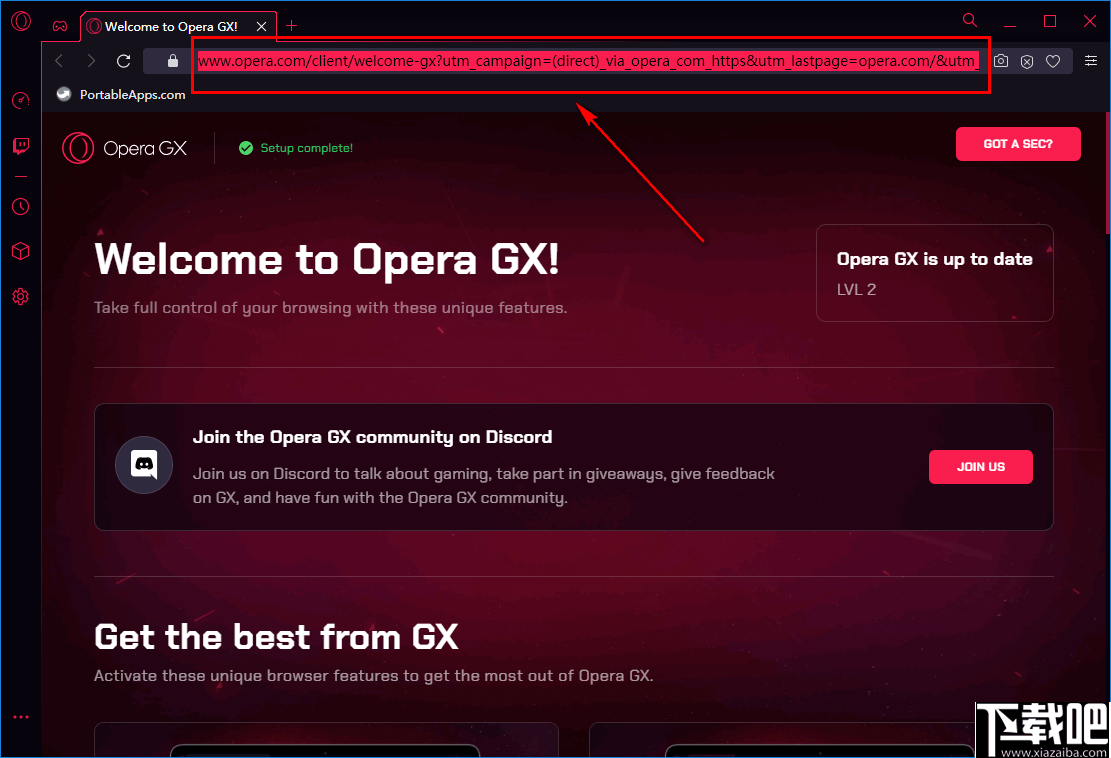Open the GX Control panel in the sidebar
Viewport: 1111px width, 758px height.
[21, 101]
